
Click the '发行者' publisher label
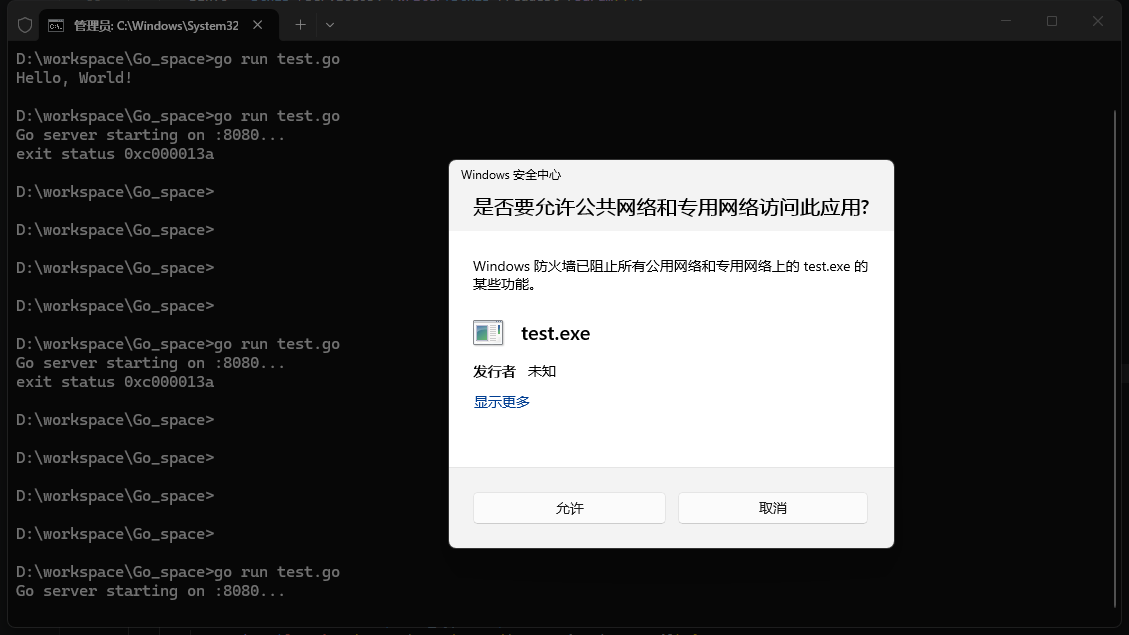pos(494,371)
